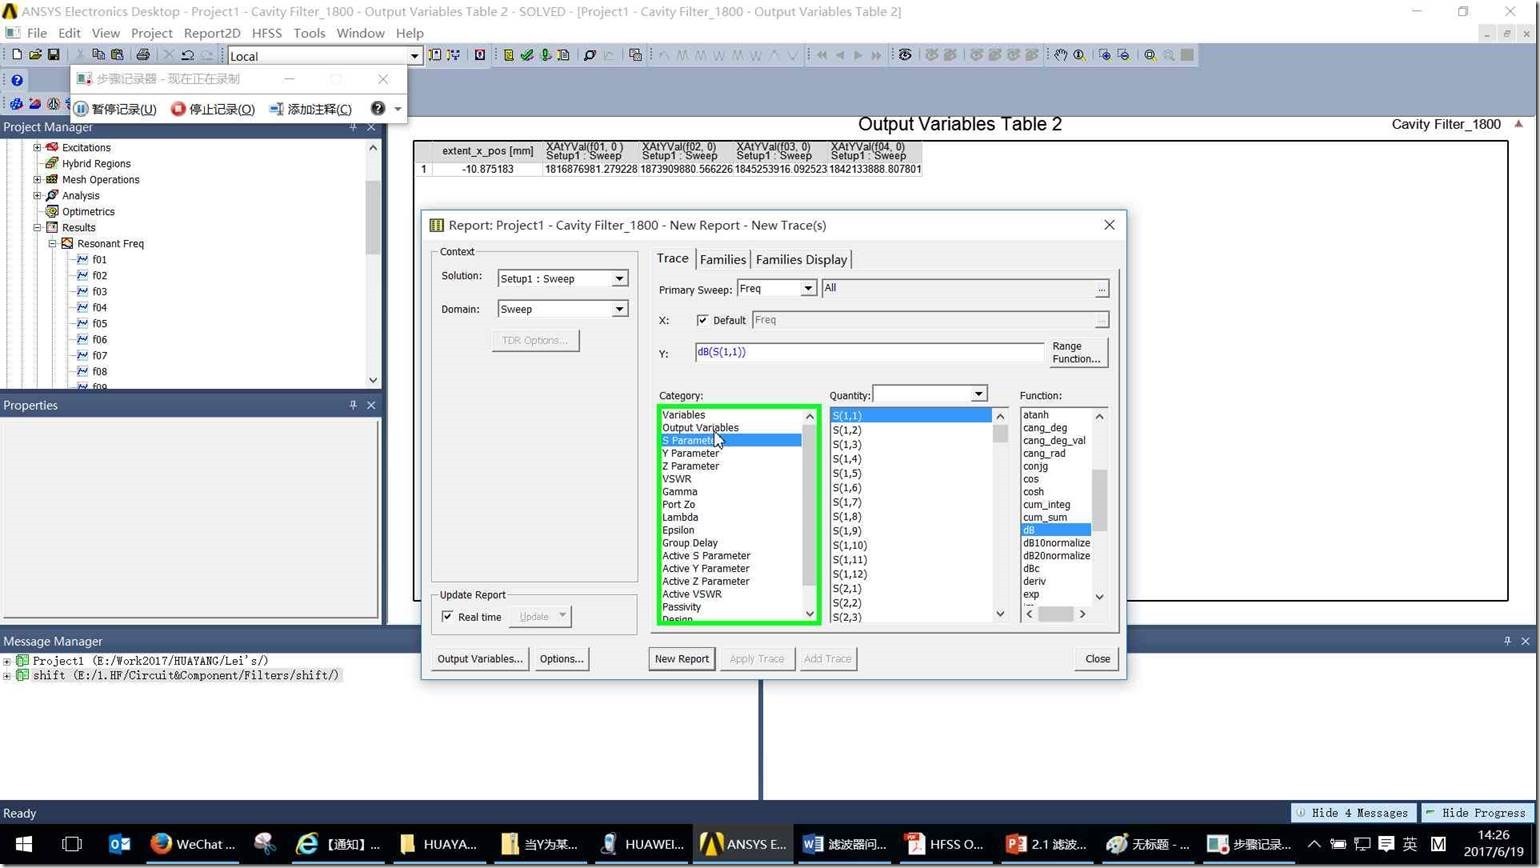This screenshot has width=1540, height=868.
Task: Uncheck the X Default checkbox
Action: [x=702, y=320]
